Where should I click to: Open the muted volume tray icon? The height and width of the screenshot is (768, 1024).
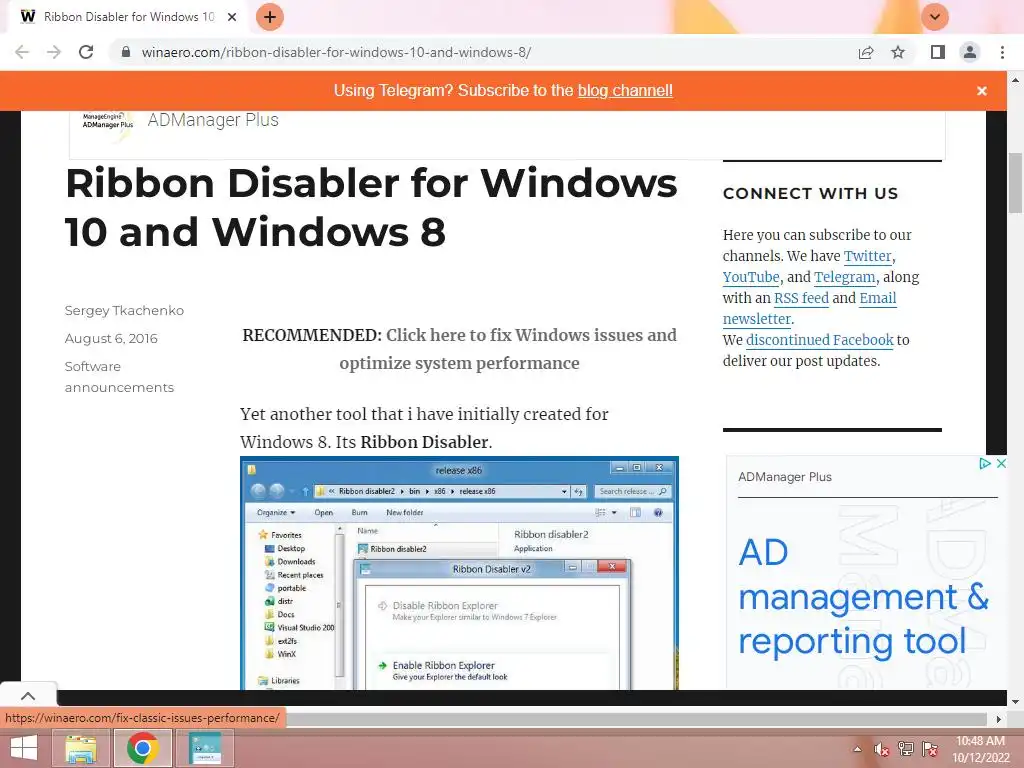pyautogui.click(x=881, y=749)
